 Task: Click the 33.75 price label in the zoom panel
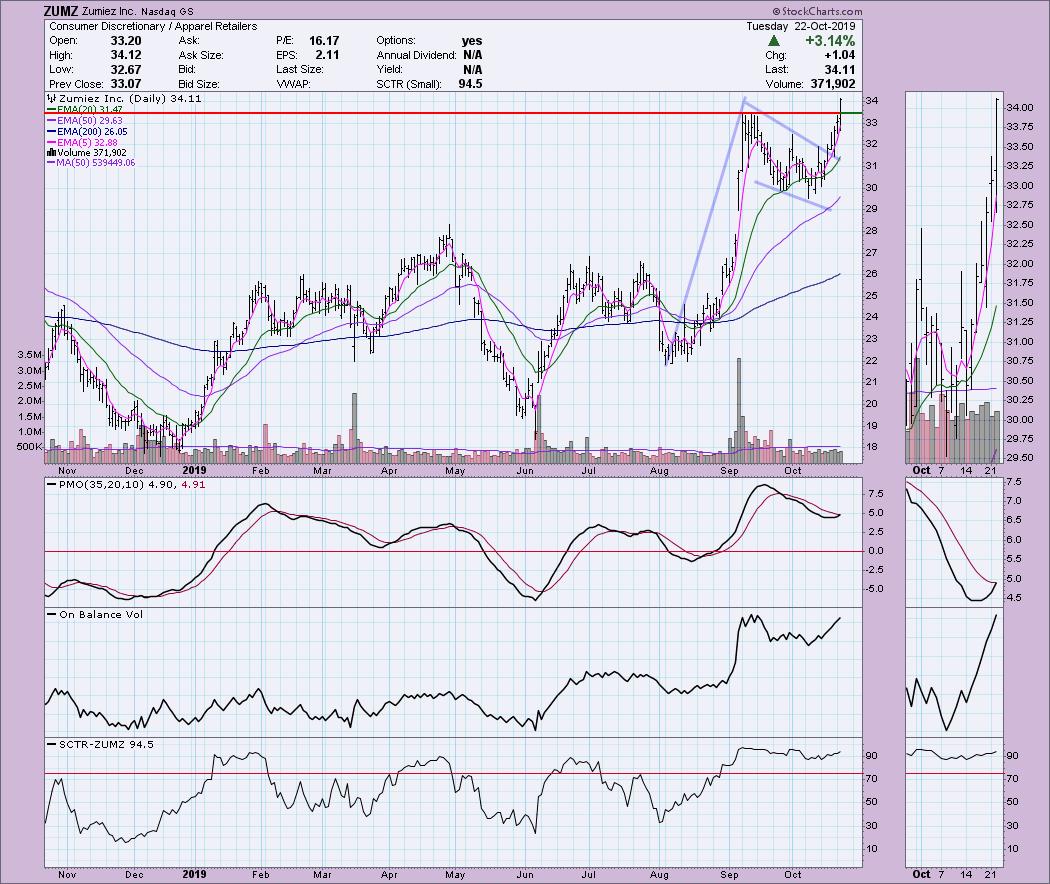coord(1020,127)
